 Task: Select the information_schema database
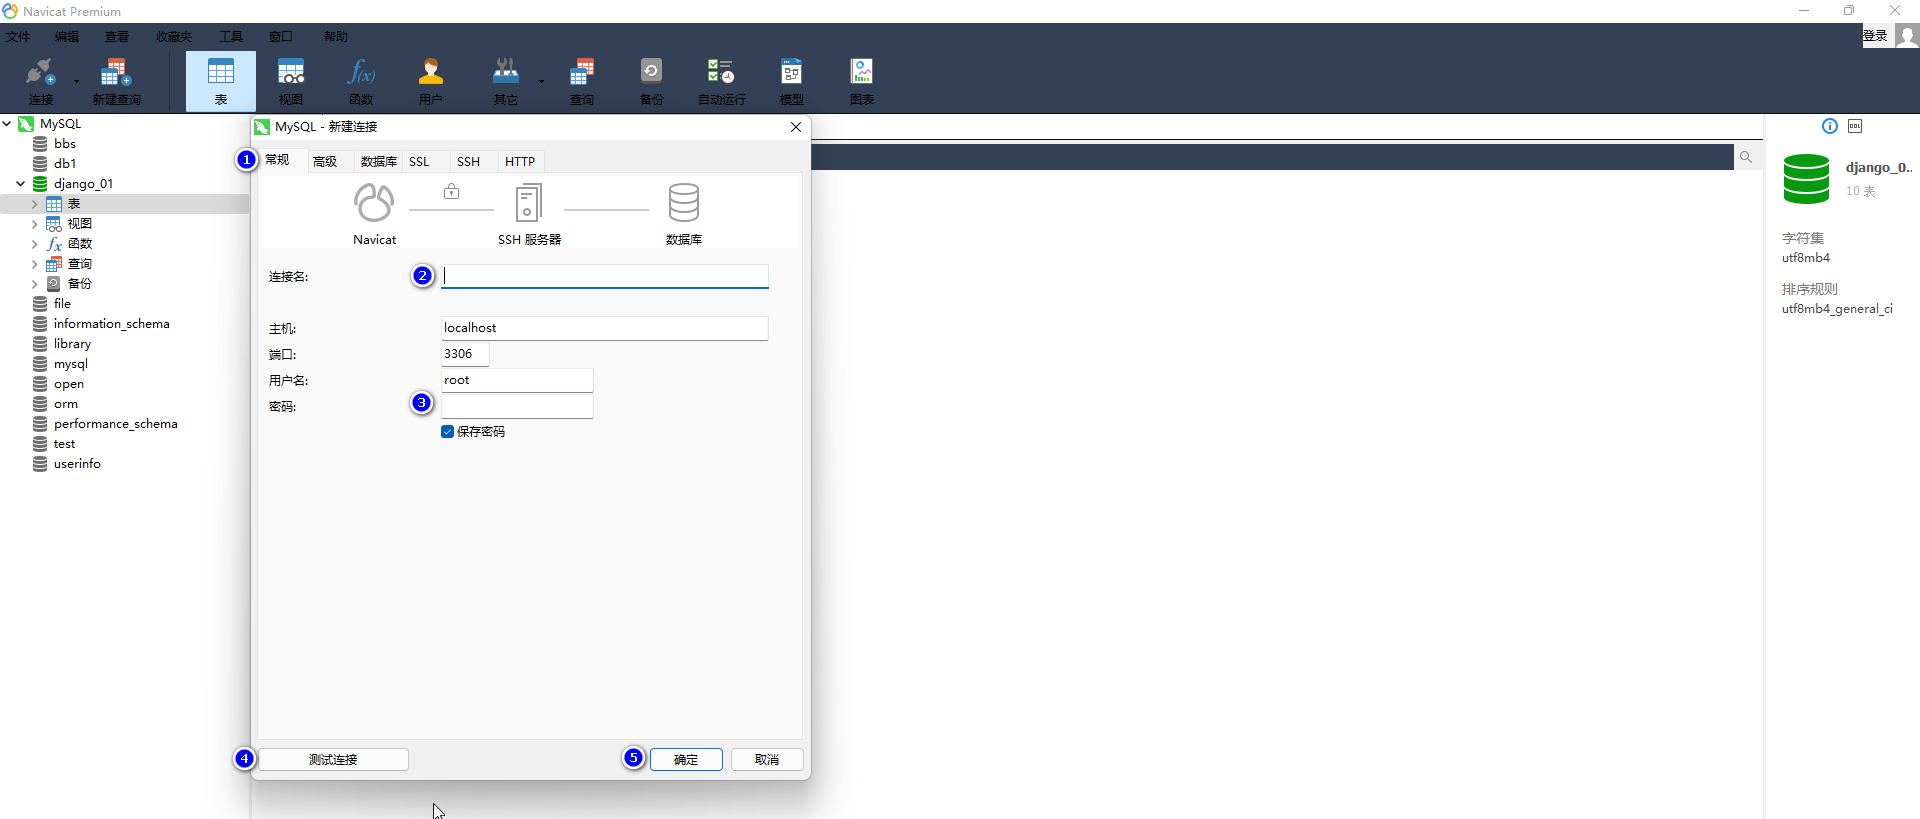(x=111, y=324)
